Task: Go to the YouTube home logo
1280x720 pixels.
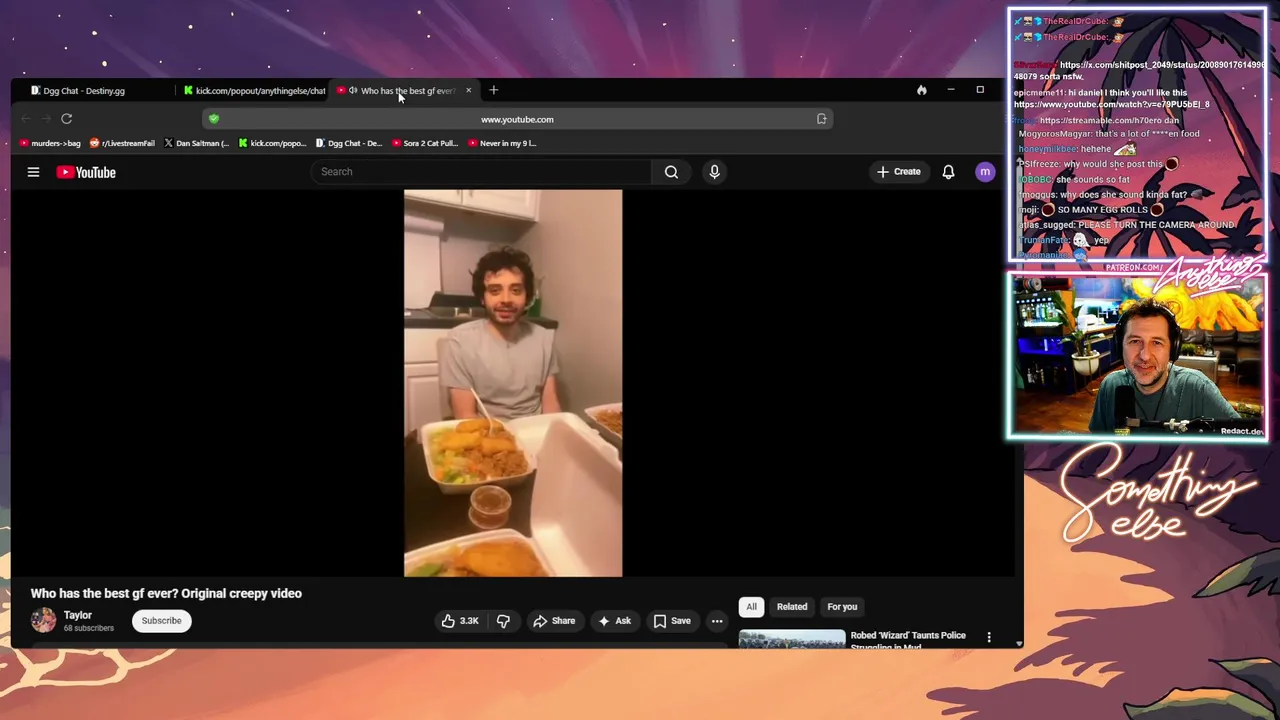Action: (86, 172)
